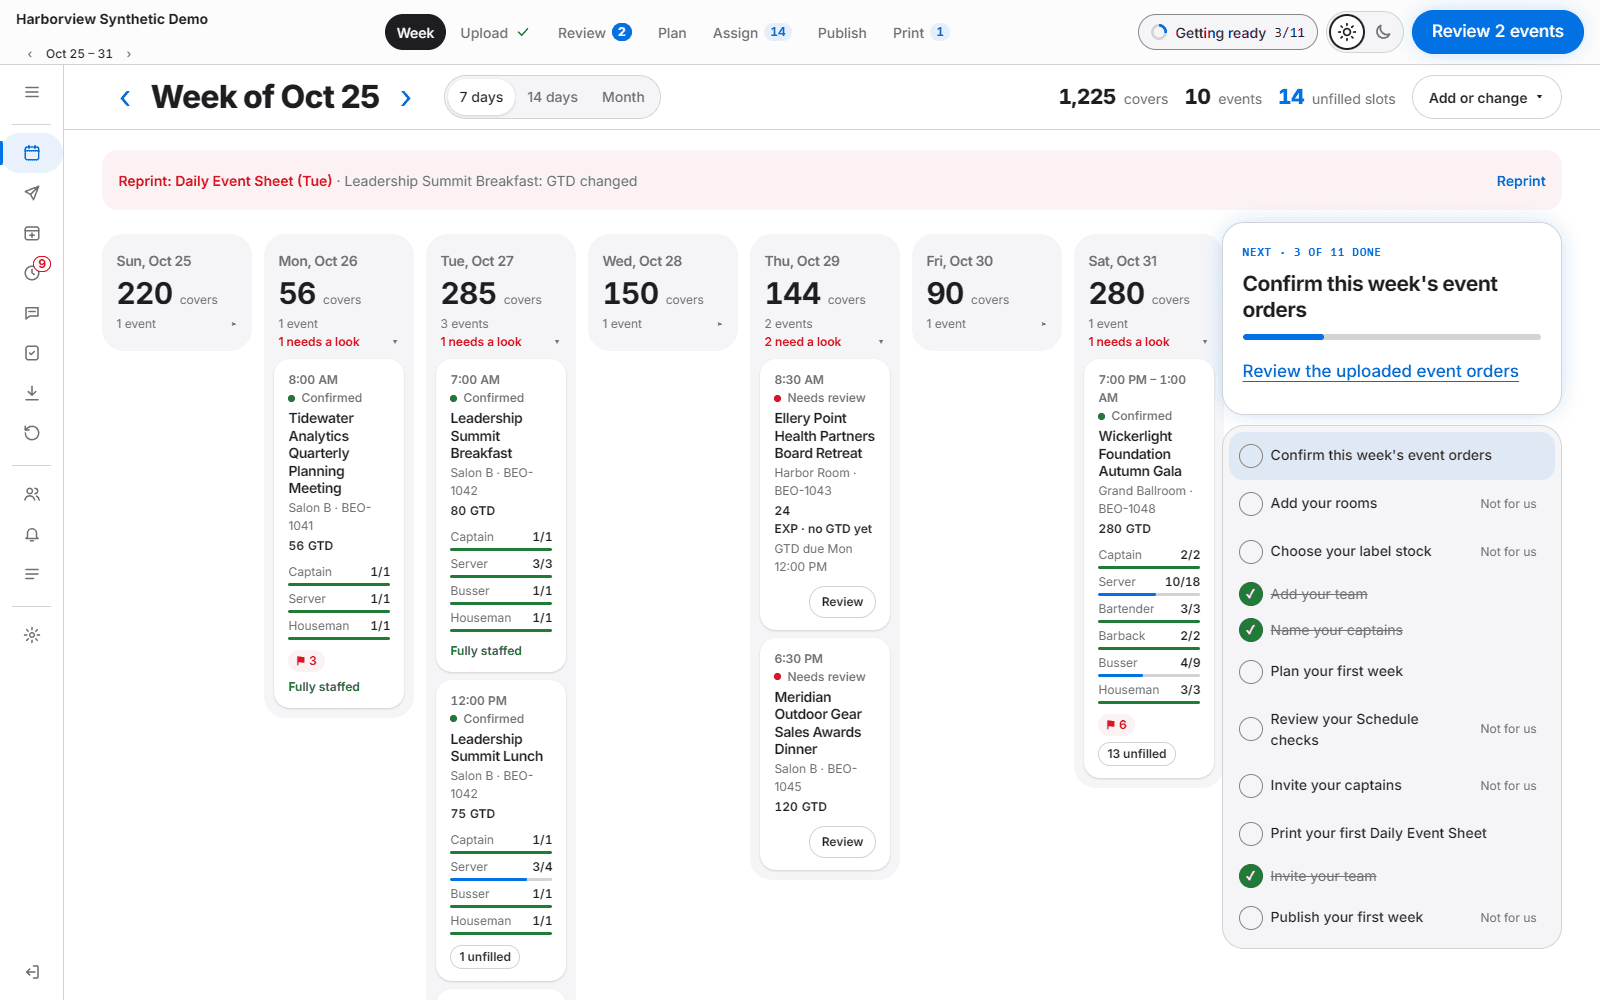Click the onboarding progress bar in the Next card
This screenshot has height=1000, width=1600.
(x=1391, y=337)
